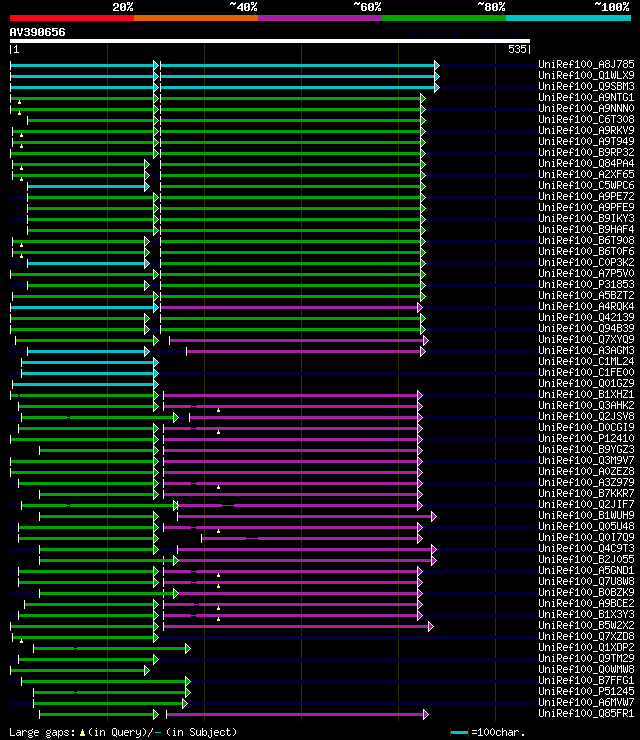
Task: Click the UniRef100_Q2JSV8 label
Action: point(586,416)
